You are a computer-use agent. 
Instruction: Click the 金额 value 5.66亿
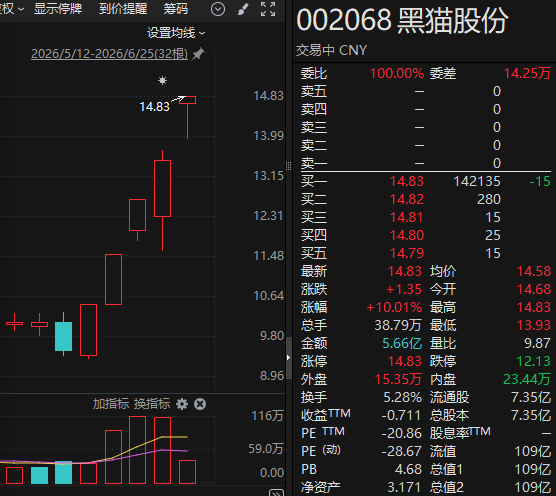coord(402,344)
